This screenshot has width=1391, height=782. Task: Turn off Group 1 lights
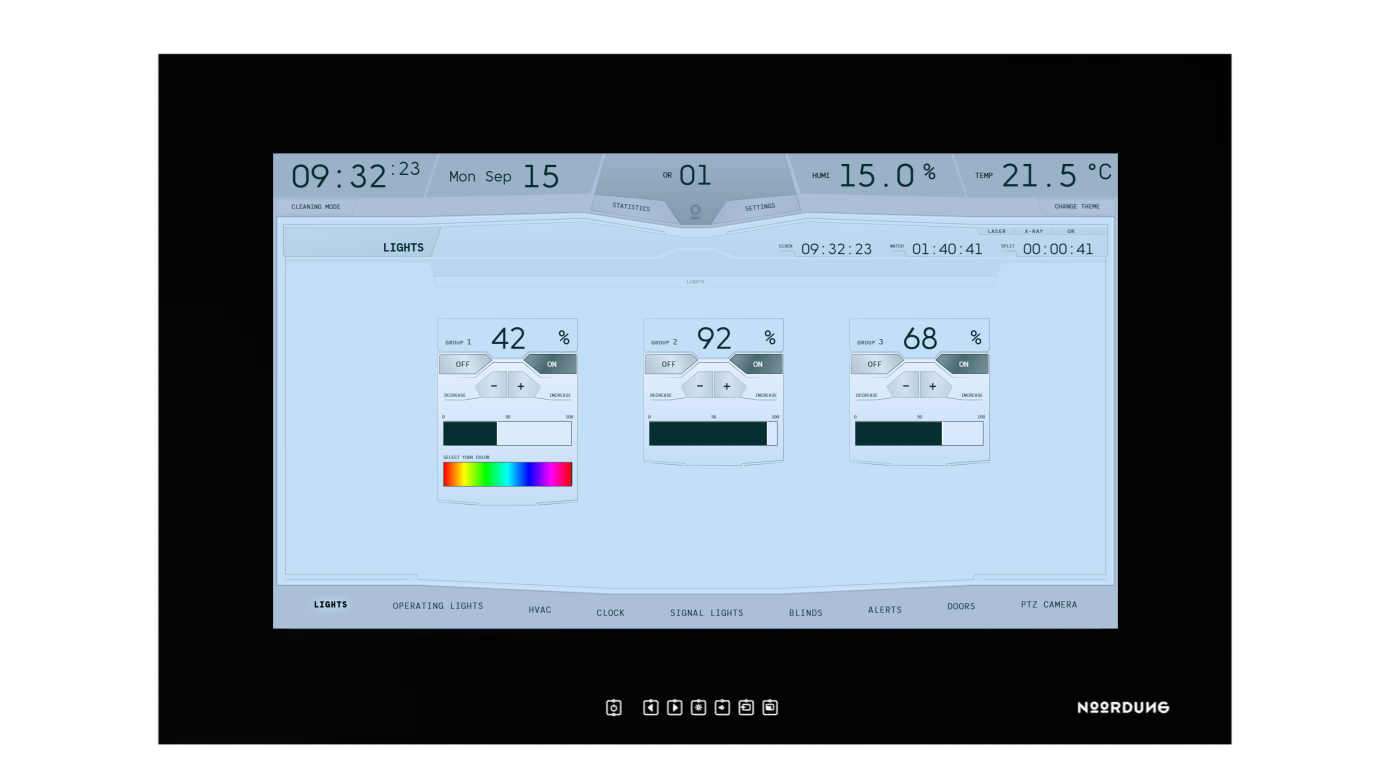(463, 364)
